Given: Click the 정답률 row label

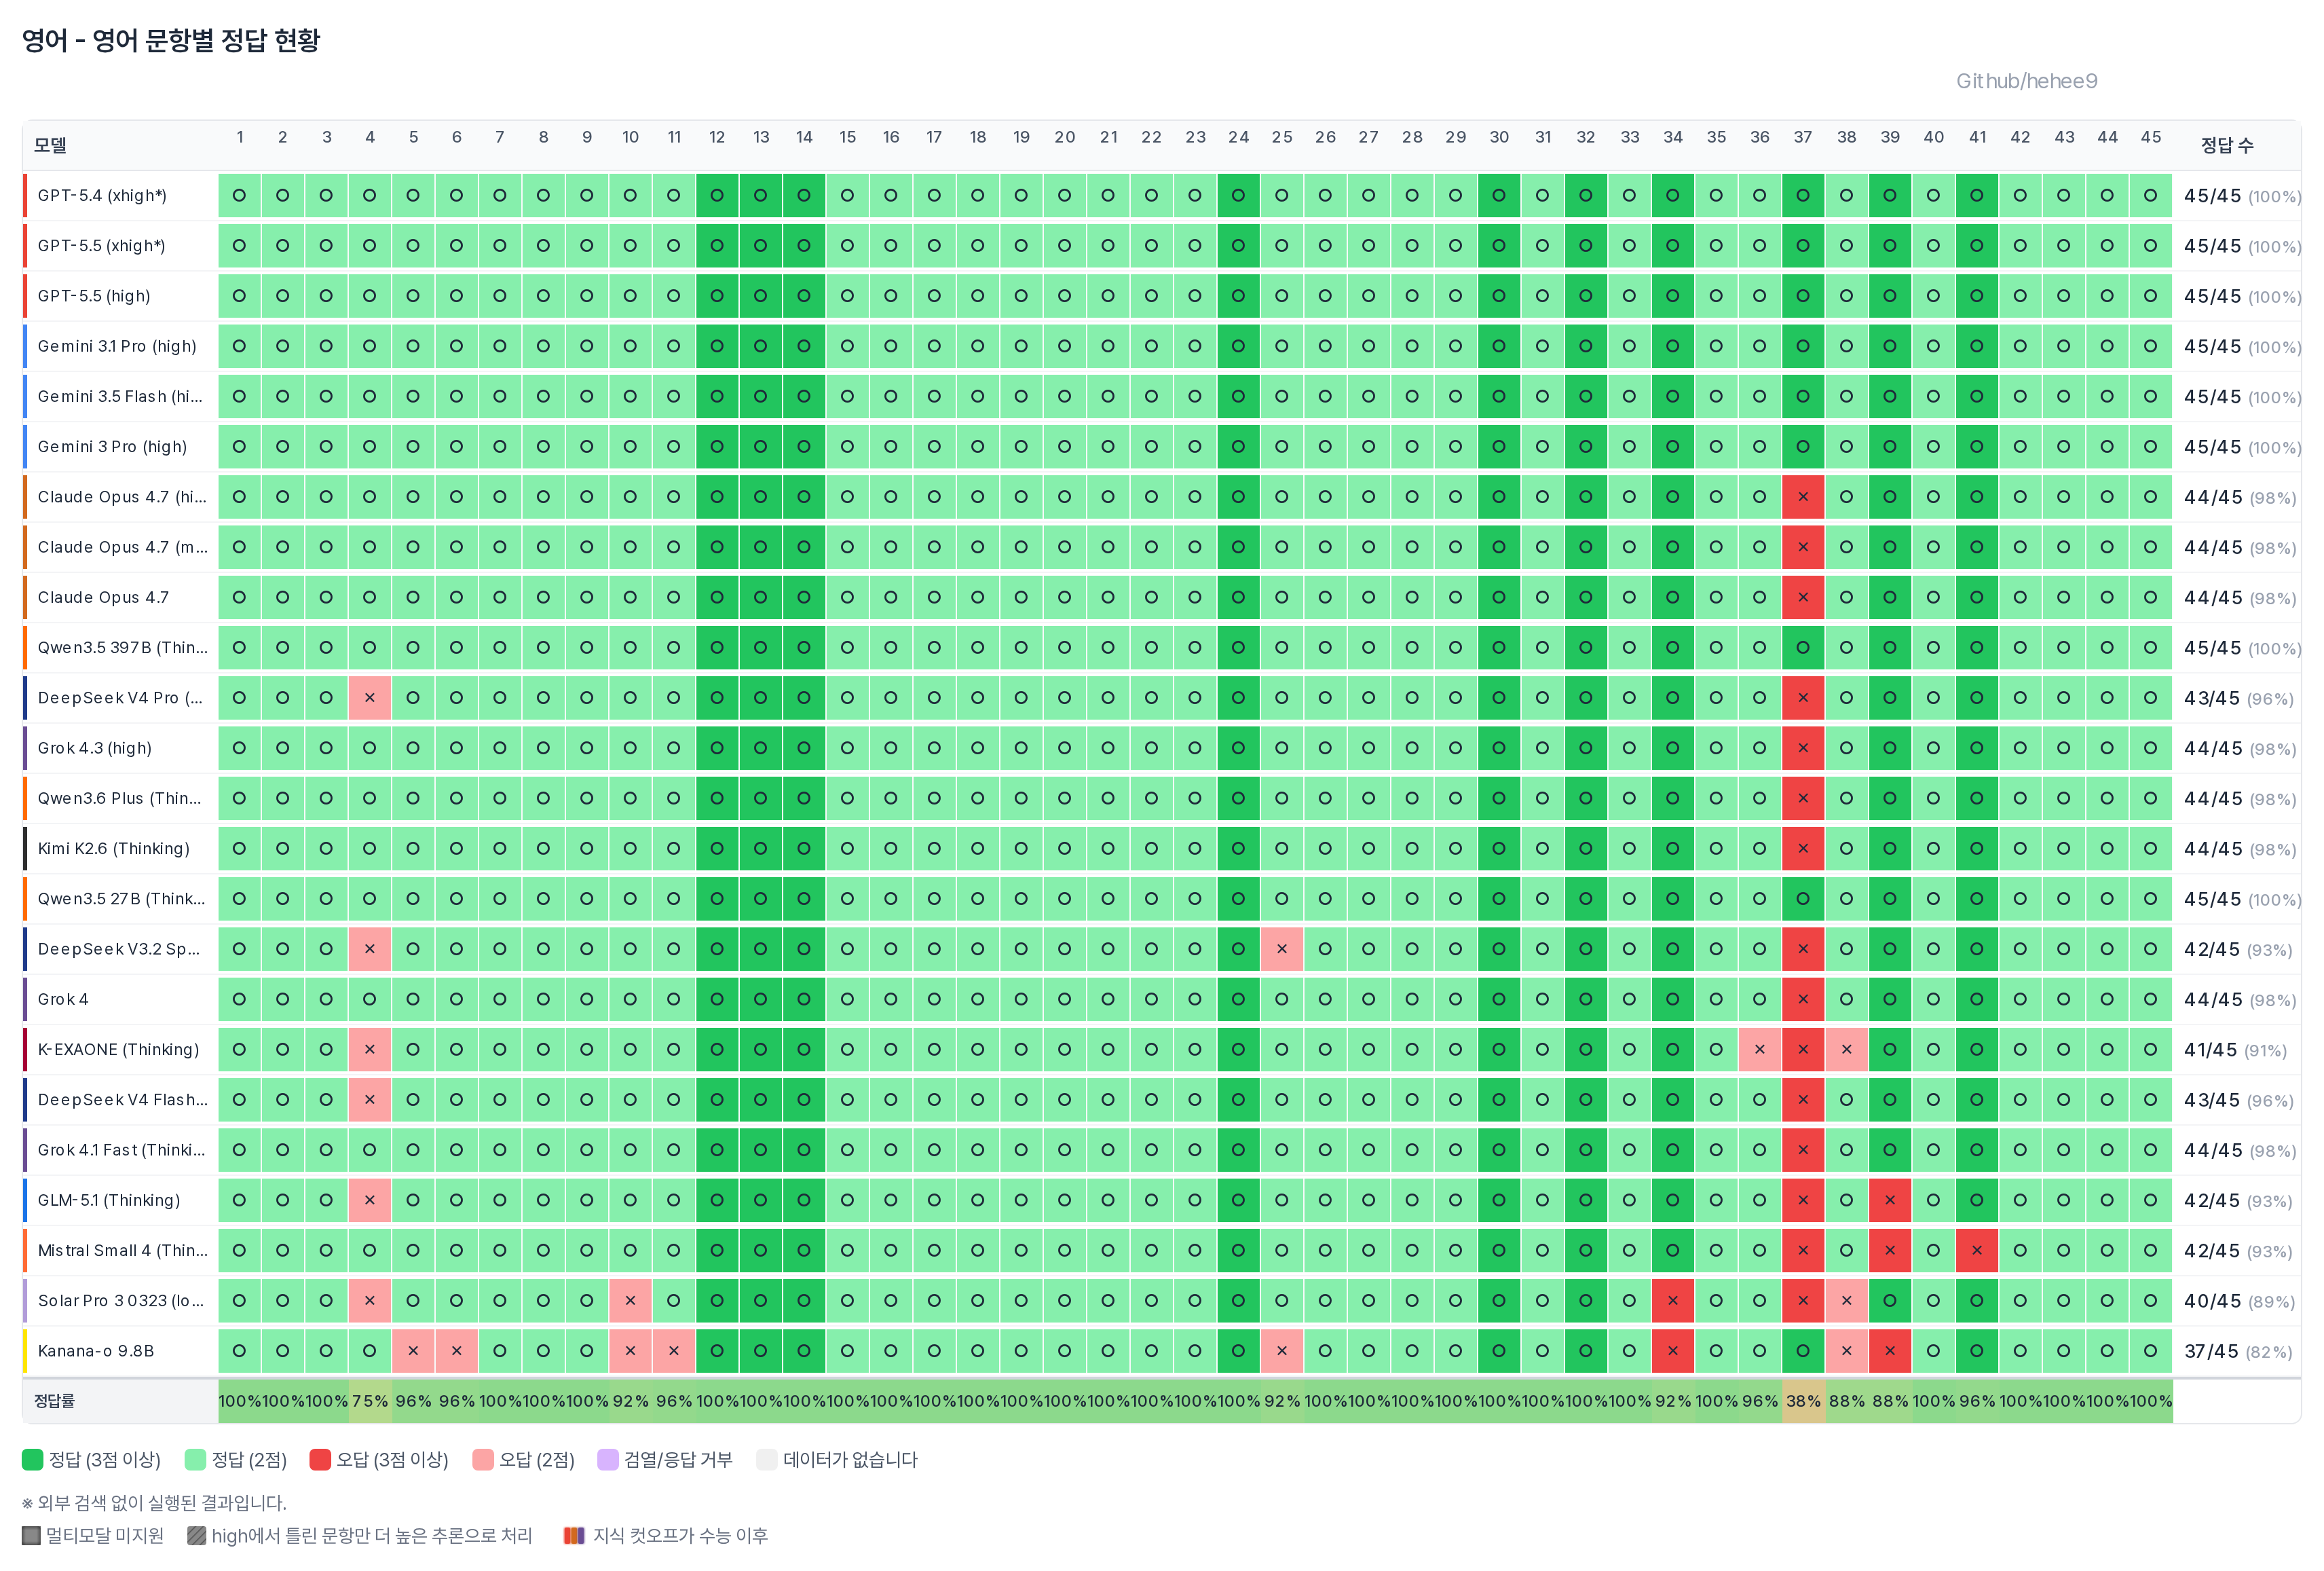Looking at the screenshot, I should point(55,1401).
